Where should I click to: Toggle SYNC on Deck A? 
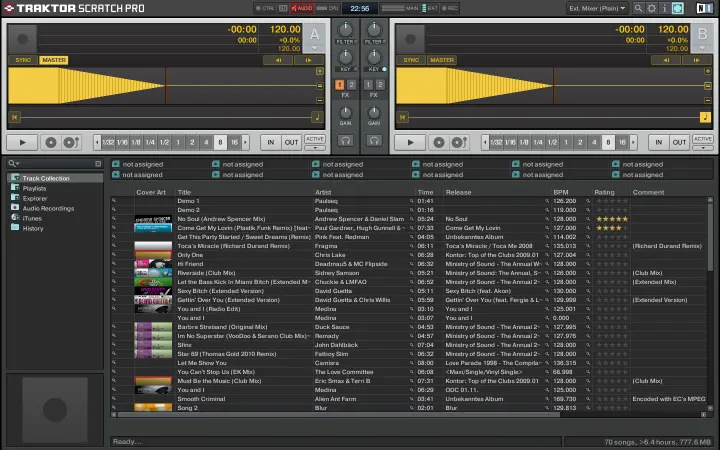click(x=23, y=60)
